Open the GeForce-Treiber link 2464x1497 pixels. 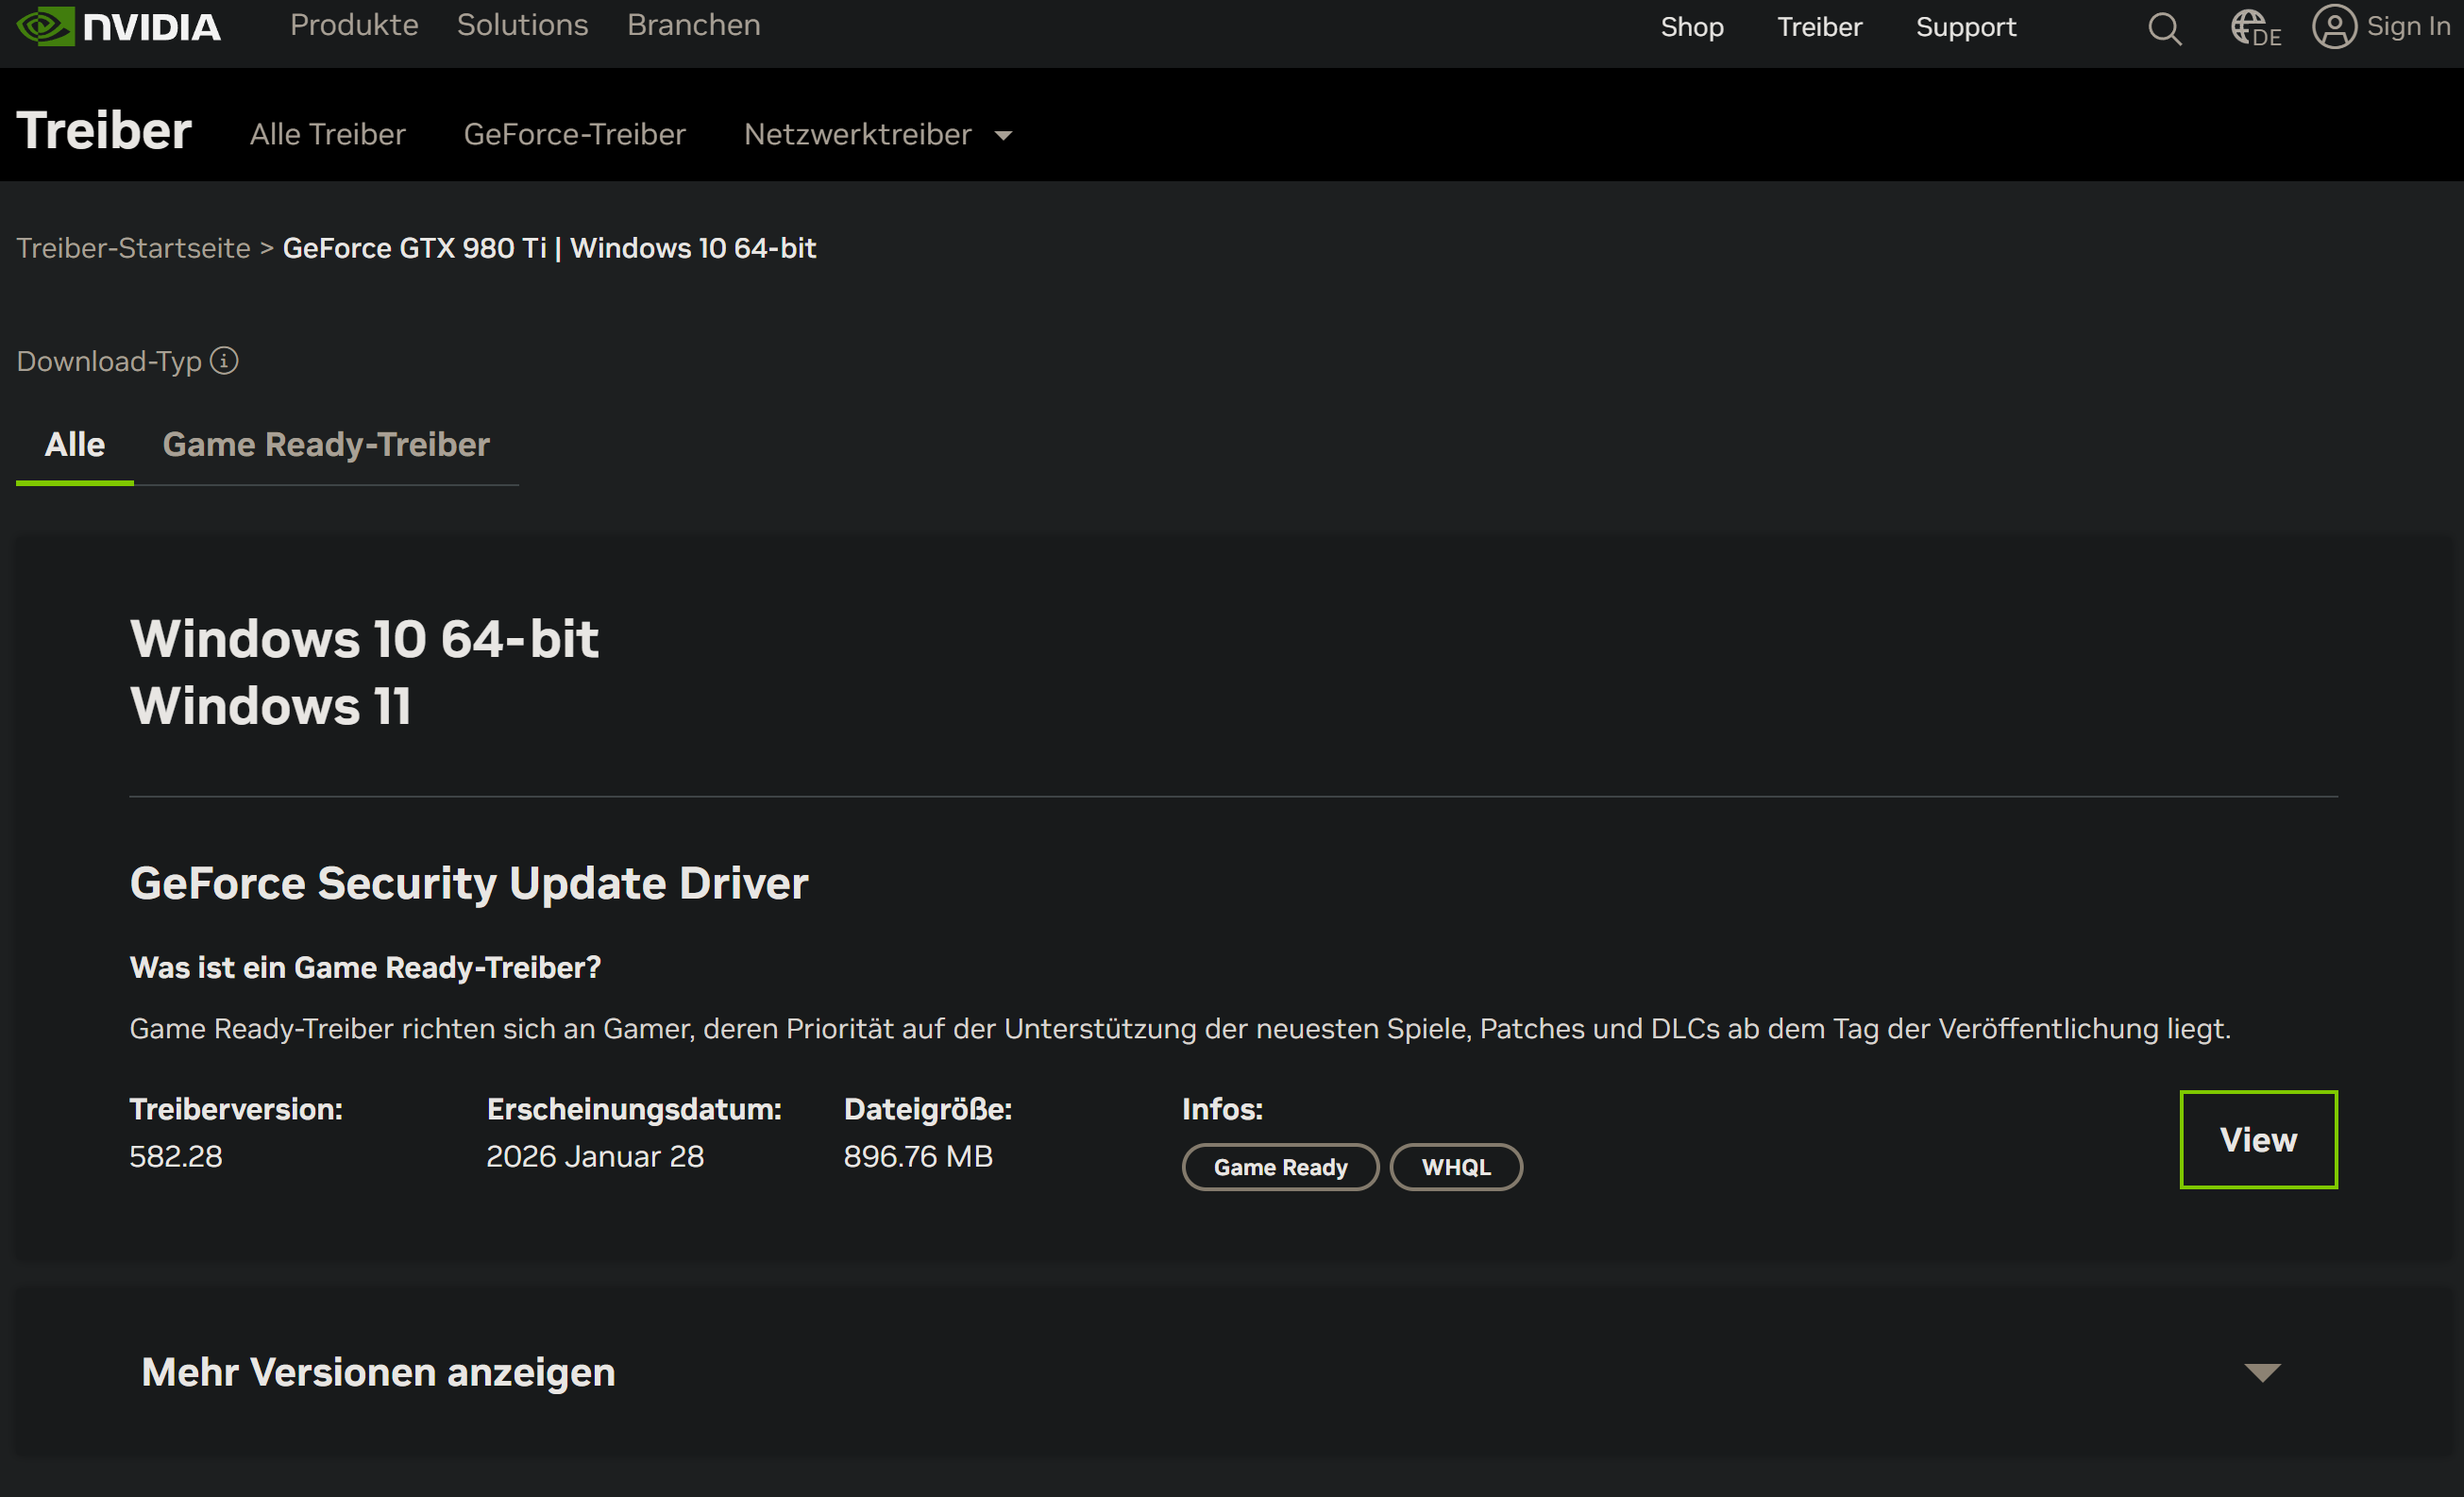[574, 134]
